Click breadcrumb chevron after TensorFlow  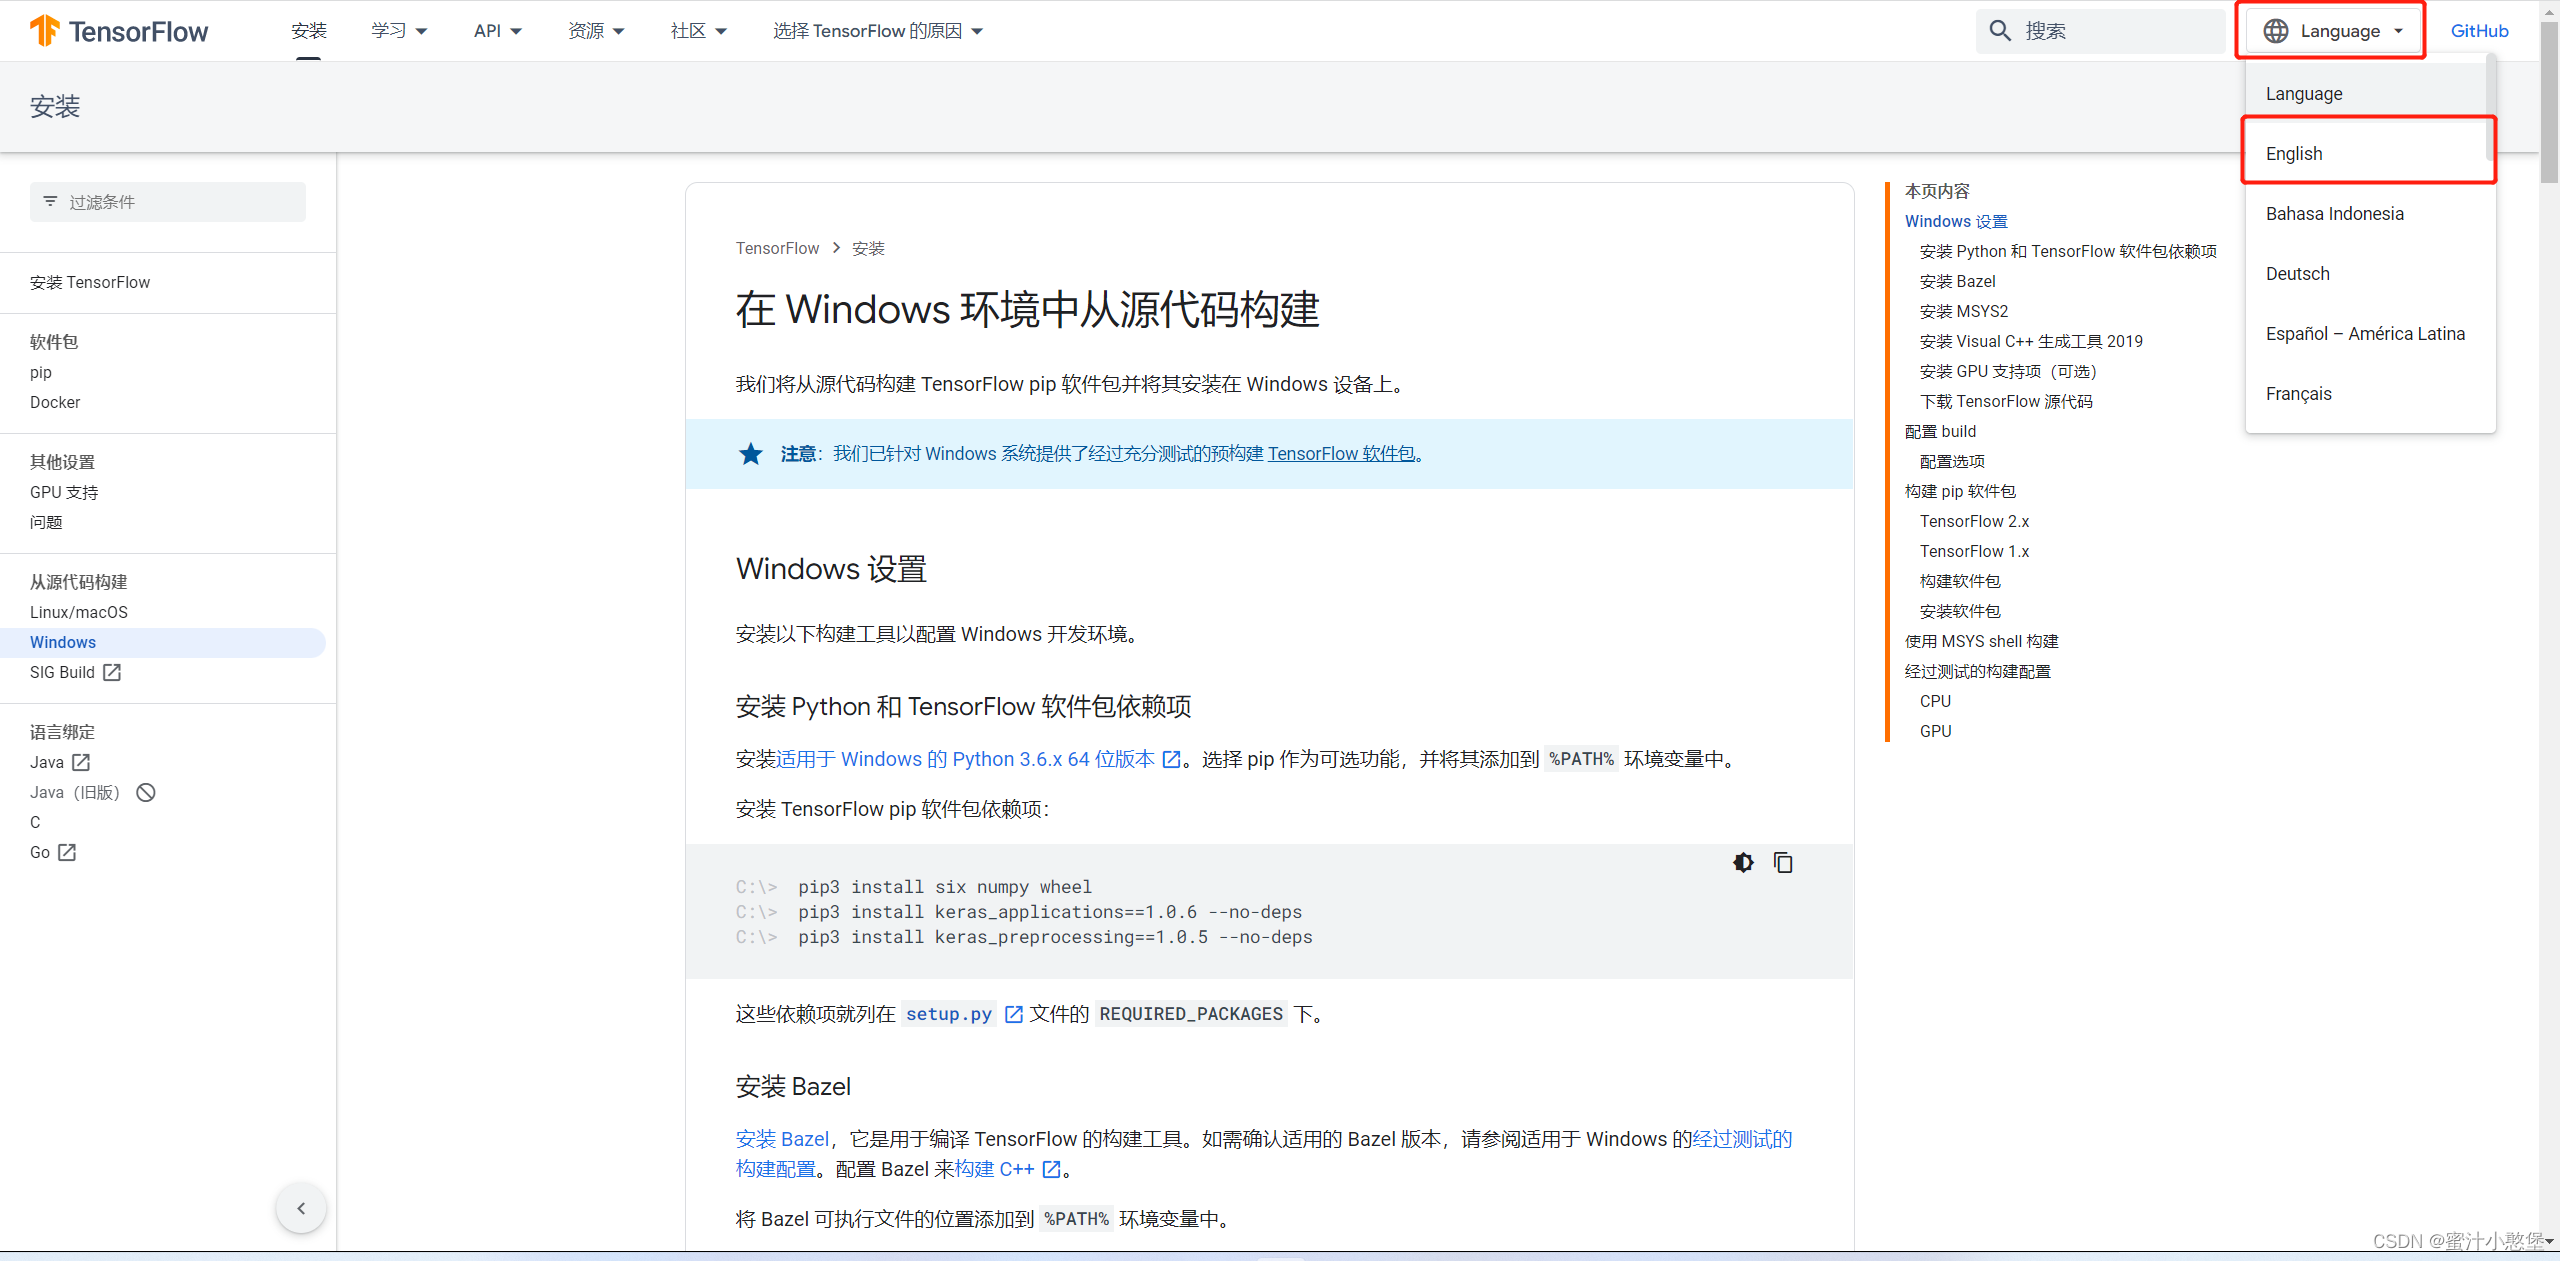coord(836,248)
